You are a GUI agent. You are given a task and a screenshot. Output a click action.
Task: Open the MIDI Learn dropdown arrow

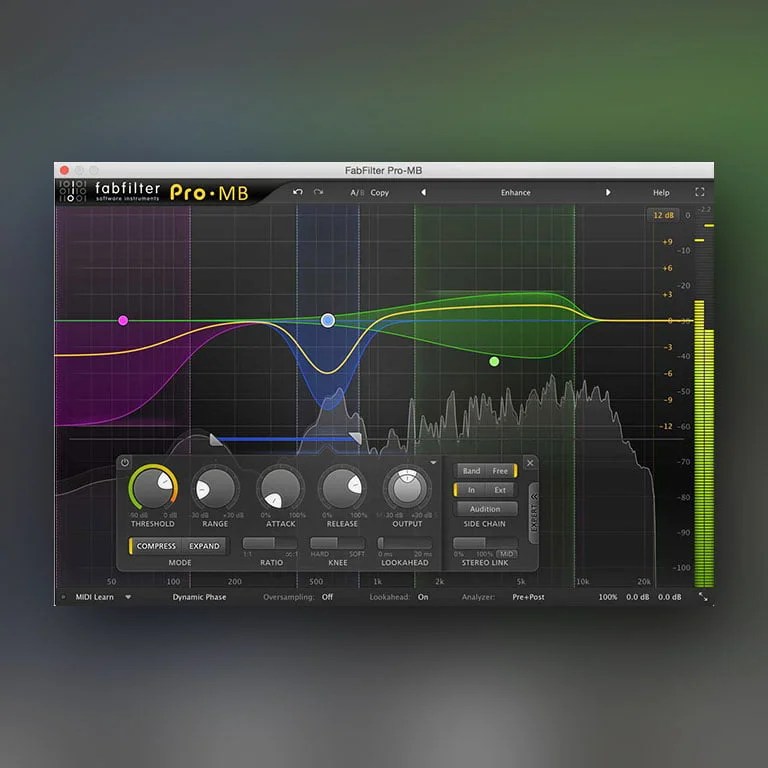[128, 597]
